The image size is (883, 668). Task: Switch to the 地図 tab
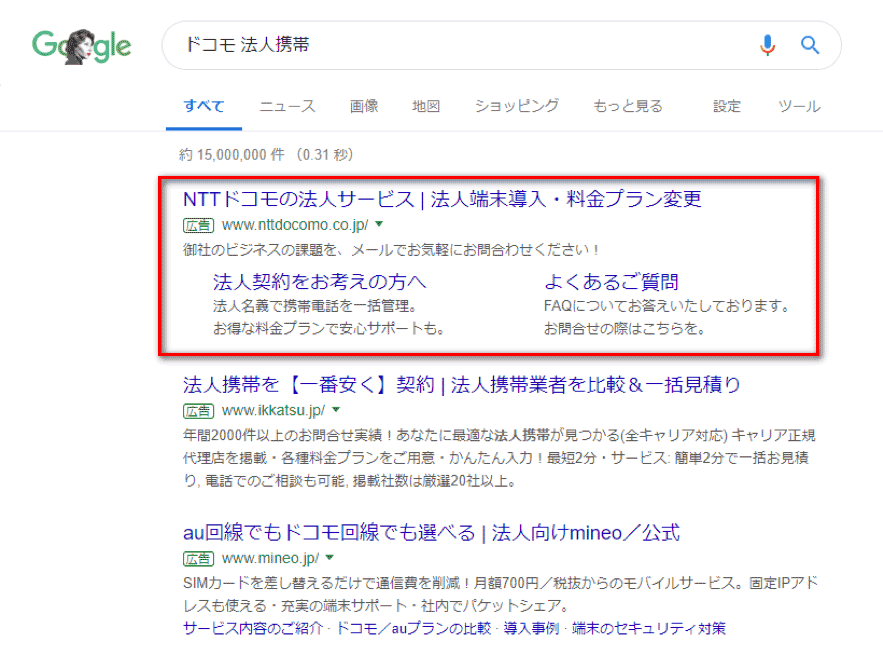click(x=426, y=106)
